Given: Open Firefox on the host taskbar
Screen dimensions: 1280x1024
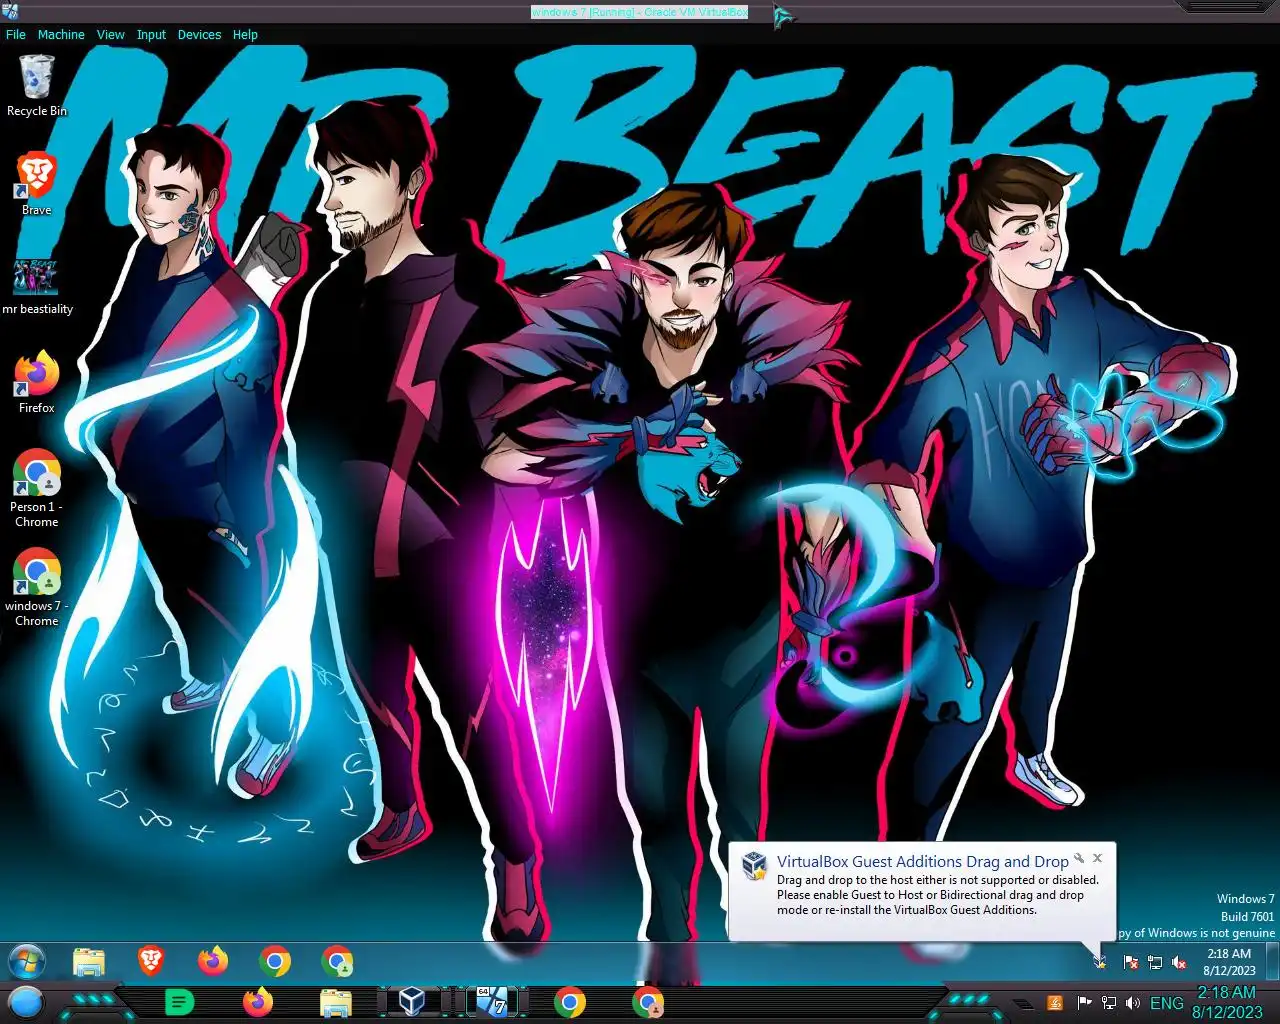Looking at the screenshot, I should [258, 1001].
